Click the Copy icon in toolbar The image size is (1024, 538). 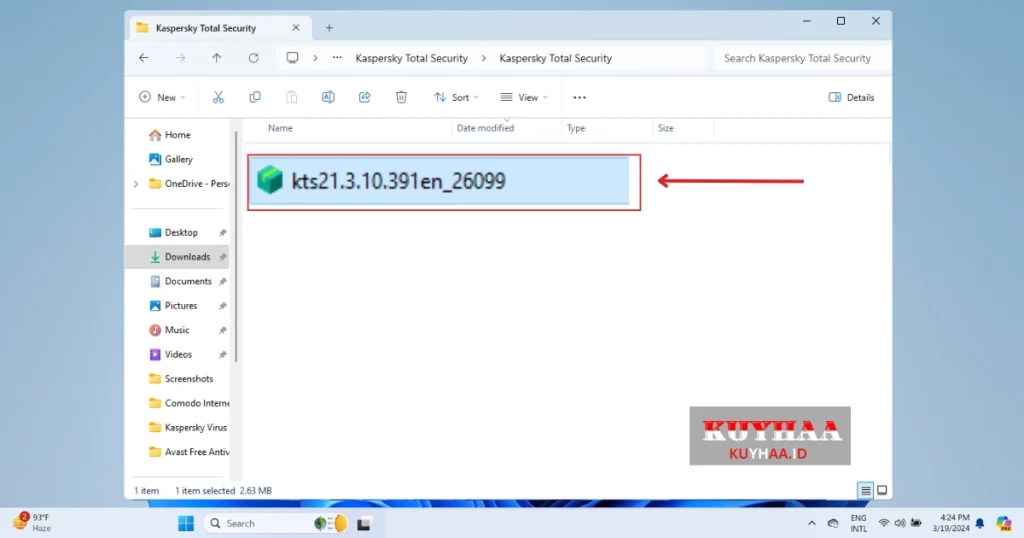(255, 97)
